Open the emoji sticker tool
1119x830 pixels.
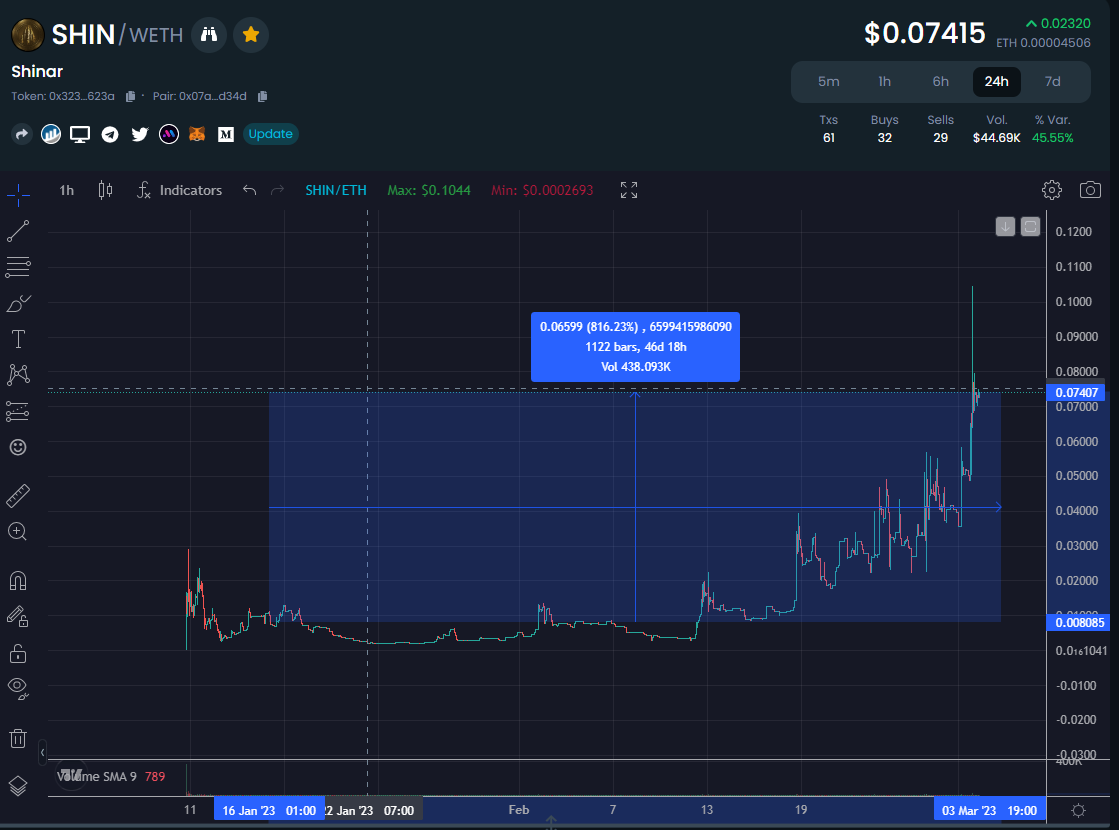(x=17, y=448)
